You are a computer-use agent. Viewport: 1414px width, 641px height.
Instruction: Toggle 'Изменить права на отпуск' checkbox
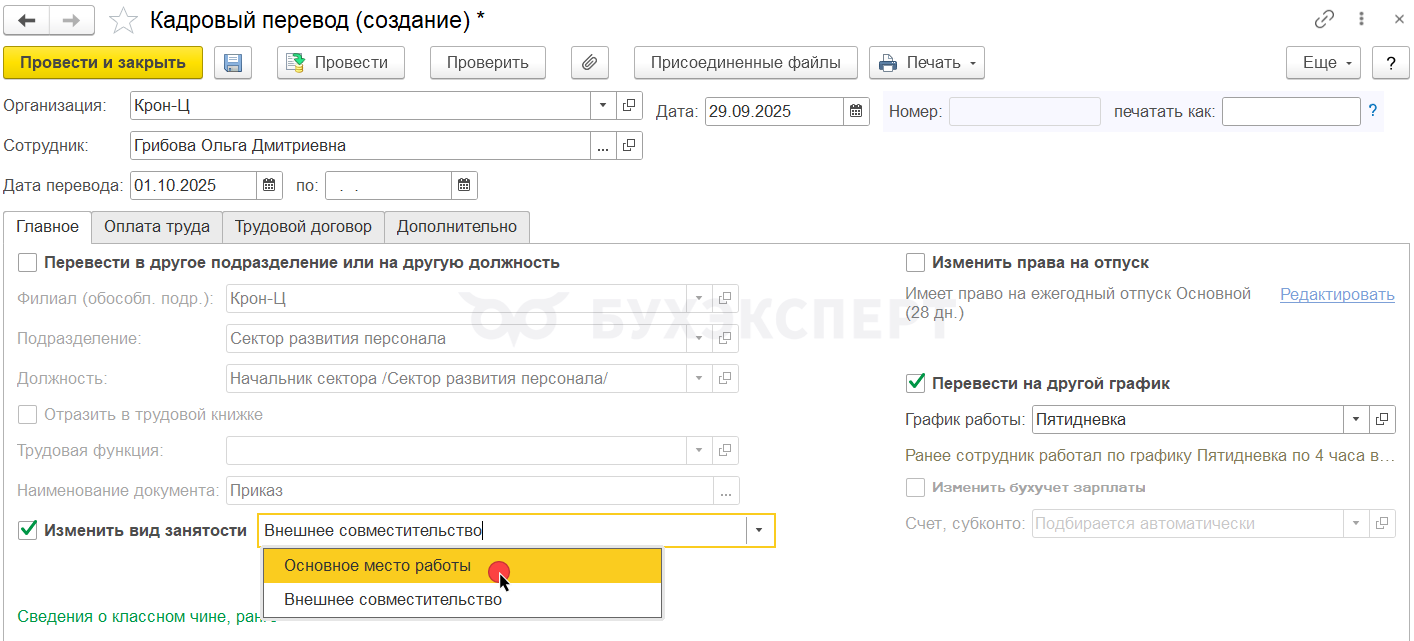click(x=915, y=263)
